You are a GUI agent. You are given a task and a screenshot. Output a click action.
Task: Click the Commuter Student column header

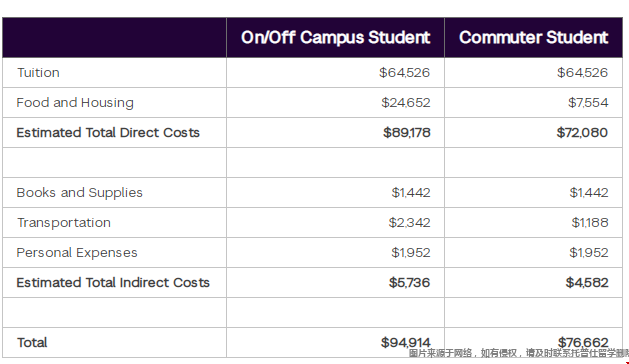pyautogui.click(x=534, y=37)
